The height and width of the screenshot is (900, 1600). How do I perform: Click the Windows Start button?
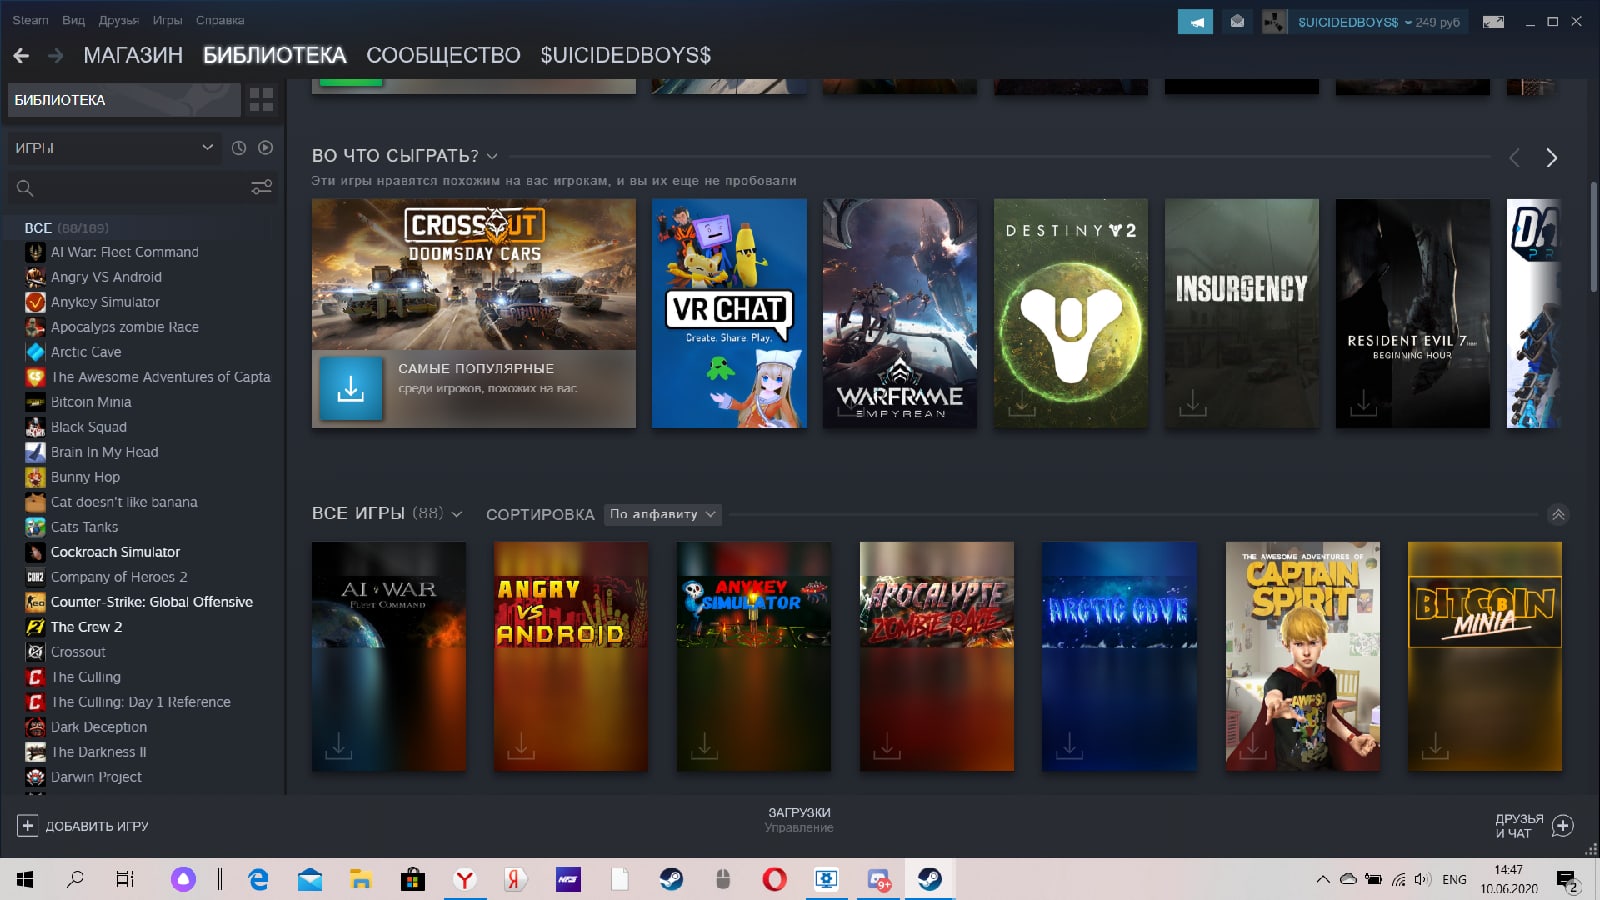pyautogui.click(x=25, y=879)
